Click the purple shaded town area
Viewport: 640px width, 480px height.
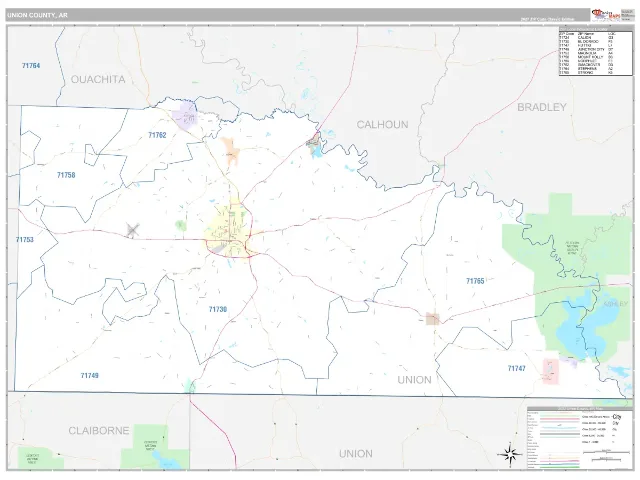point(185,116)
